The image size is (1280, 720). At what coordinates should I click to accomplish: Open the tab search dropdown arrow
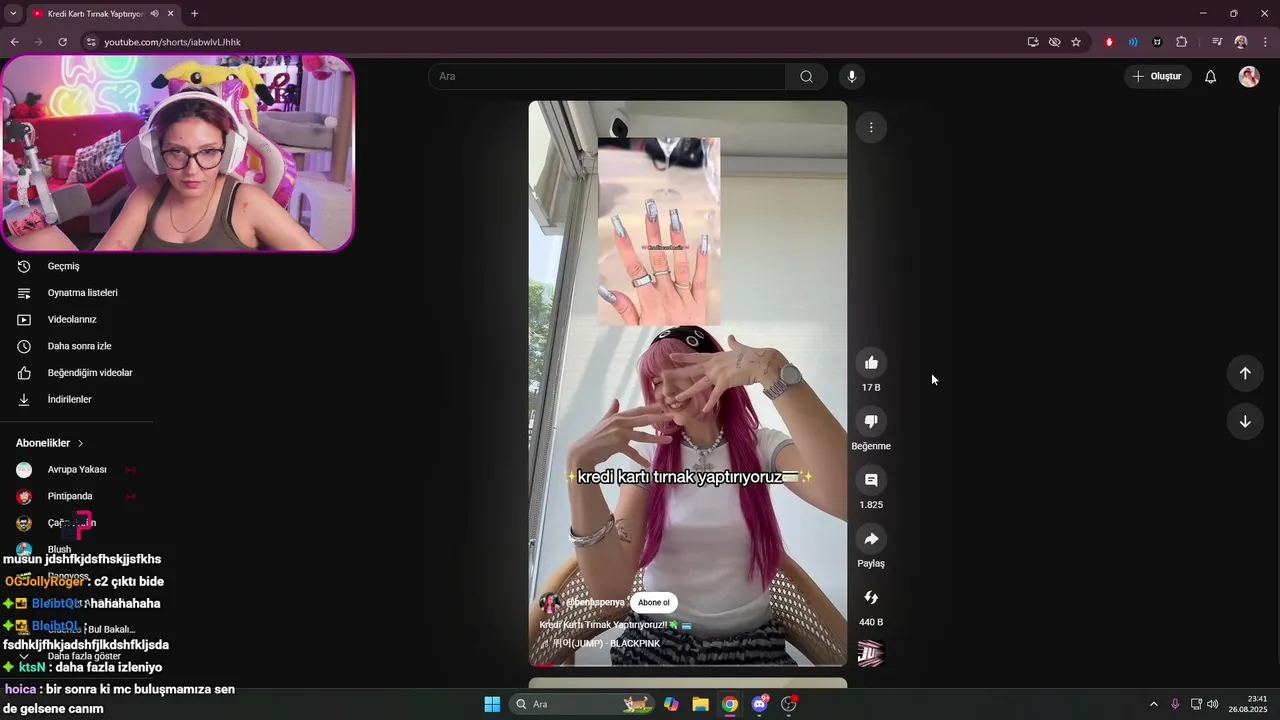pyautogui.click(x=13, y=14)
